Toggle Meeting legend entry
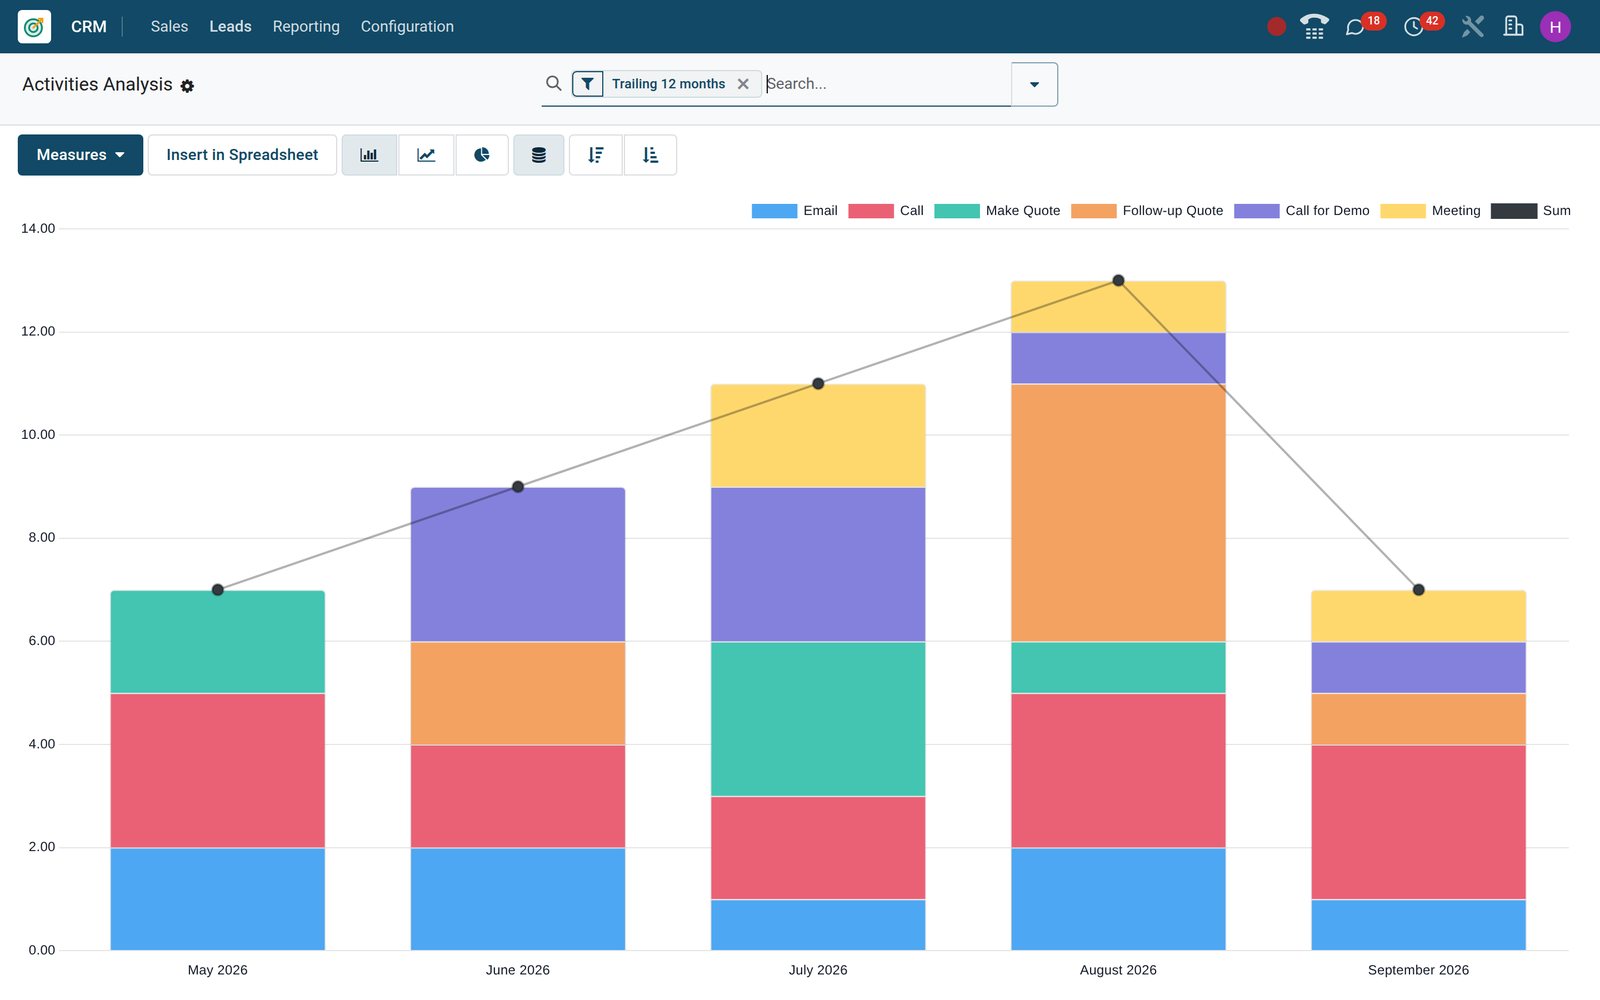 [x=1430, y=211]
